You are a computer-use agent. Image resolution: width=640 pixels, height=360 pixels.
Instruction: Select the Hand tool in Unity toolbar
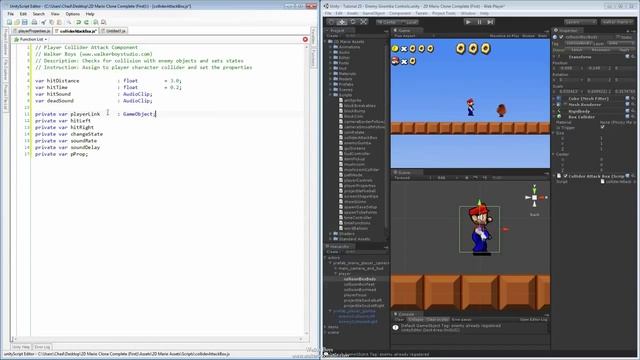tap(331, 22)
